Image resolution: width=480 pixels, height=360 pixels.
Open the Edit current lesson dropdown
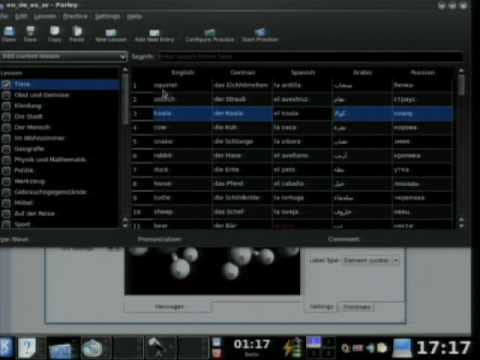(x=63, y=56)
